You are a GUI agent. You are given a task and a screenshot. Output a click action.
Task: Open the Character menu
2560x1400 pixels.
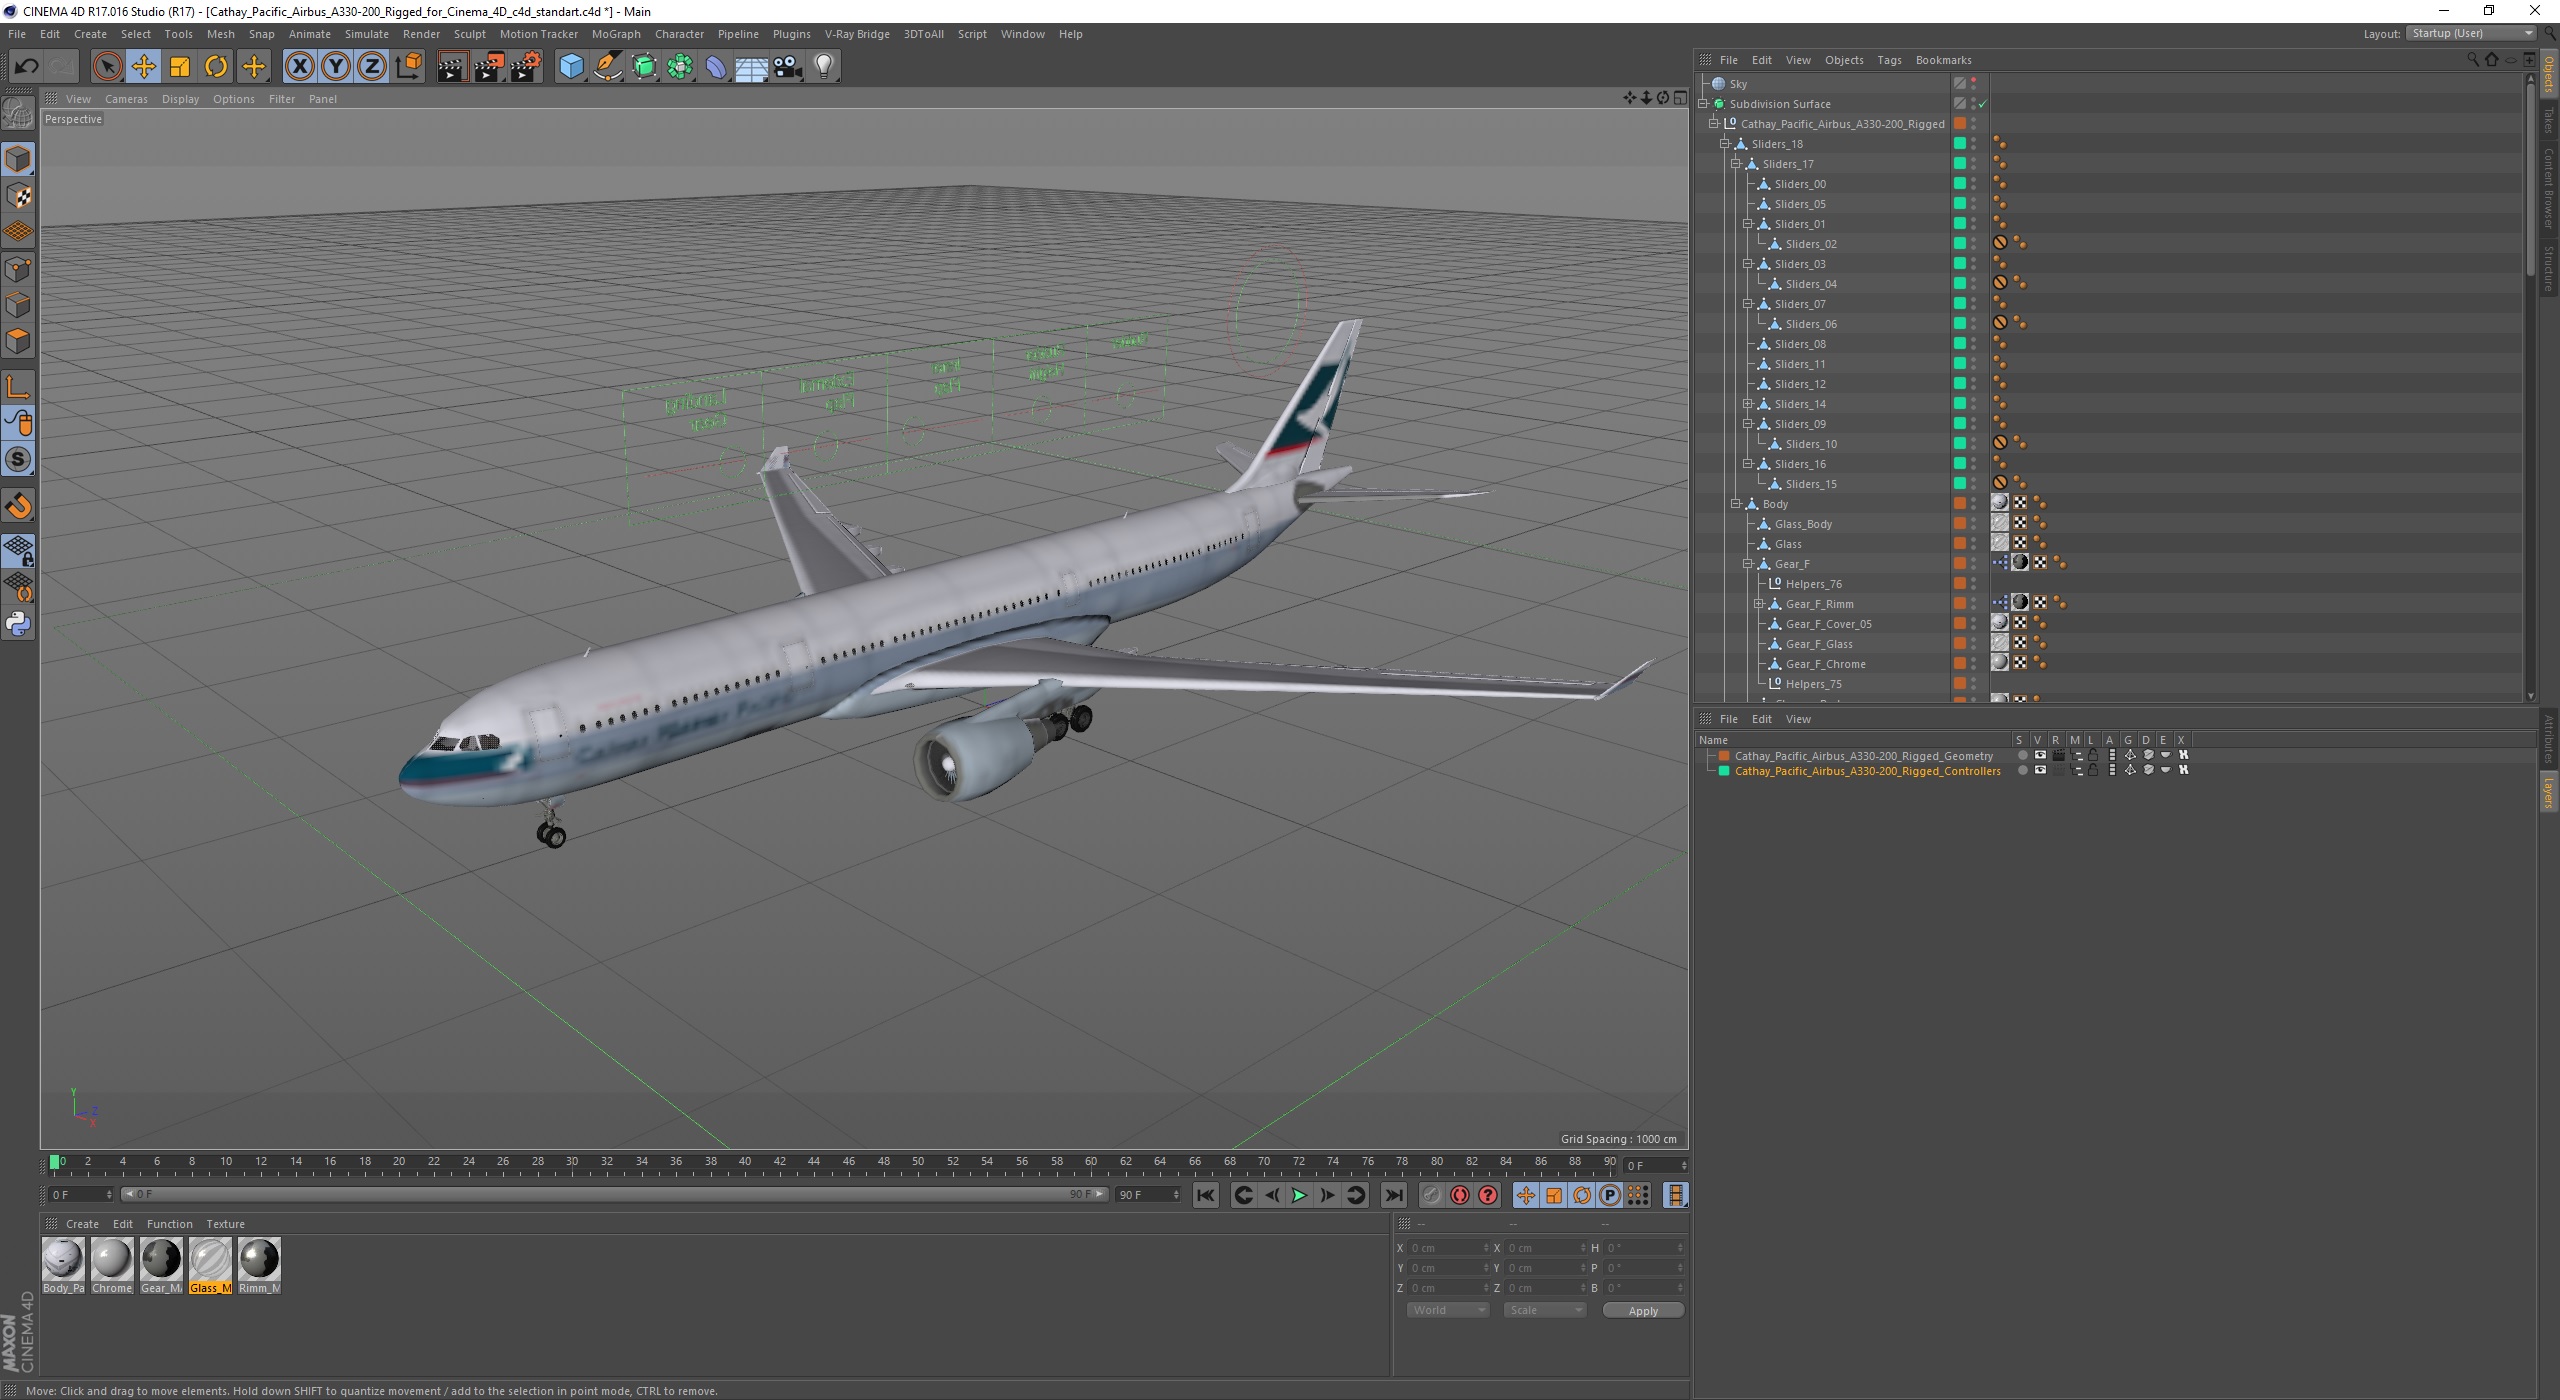(x=679, y=34)
